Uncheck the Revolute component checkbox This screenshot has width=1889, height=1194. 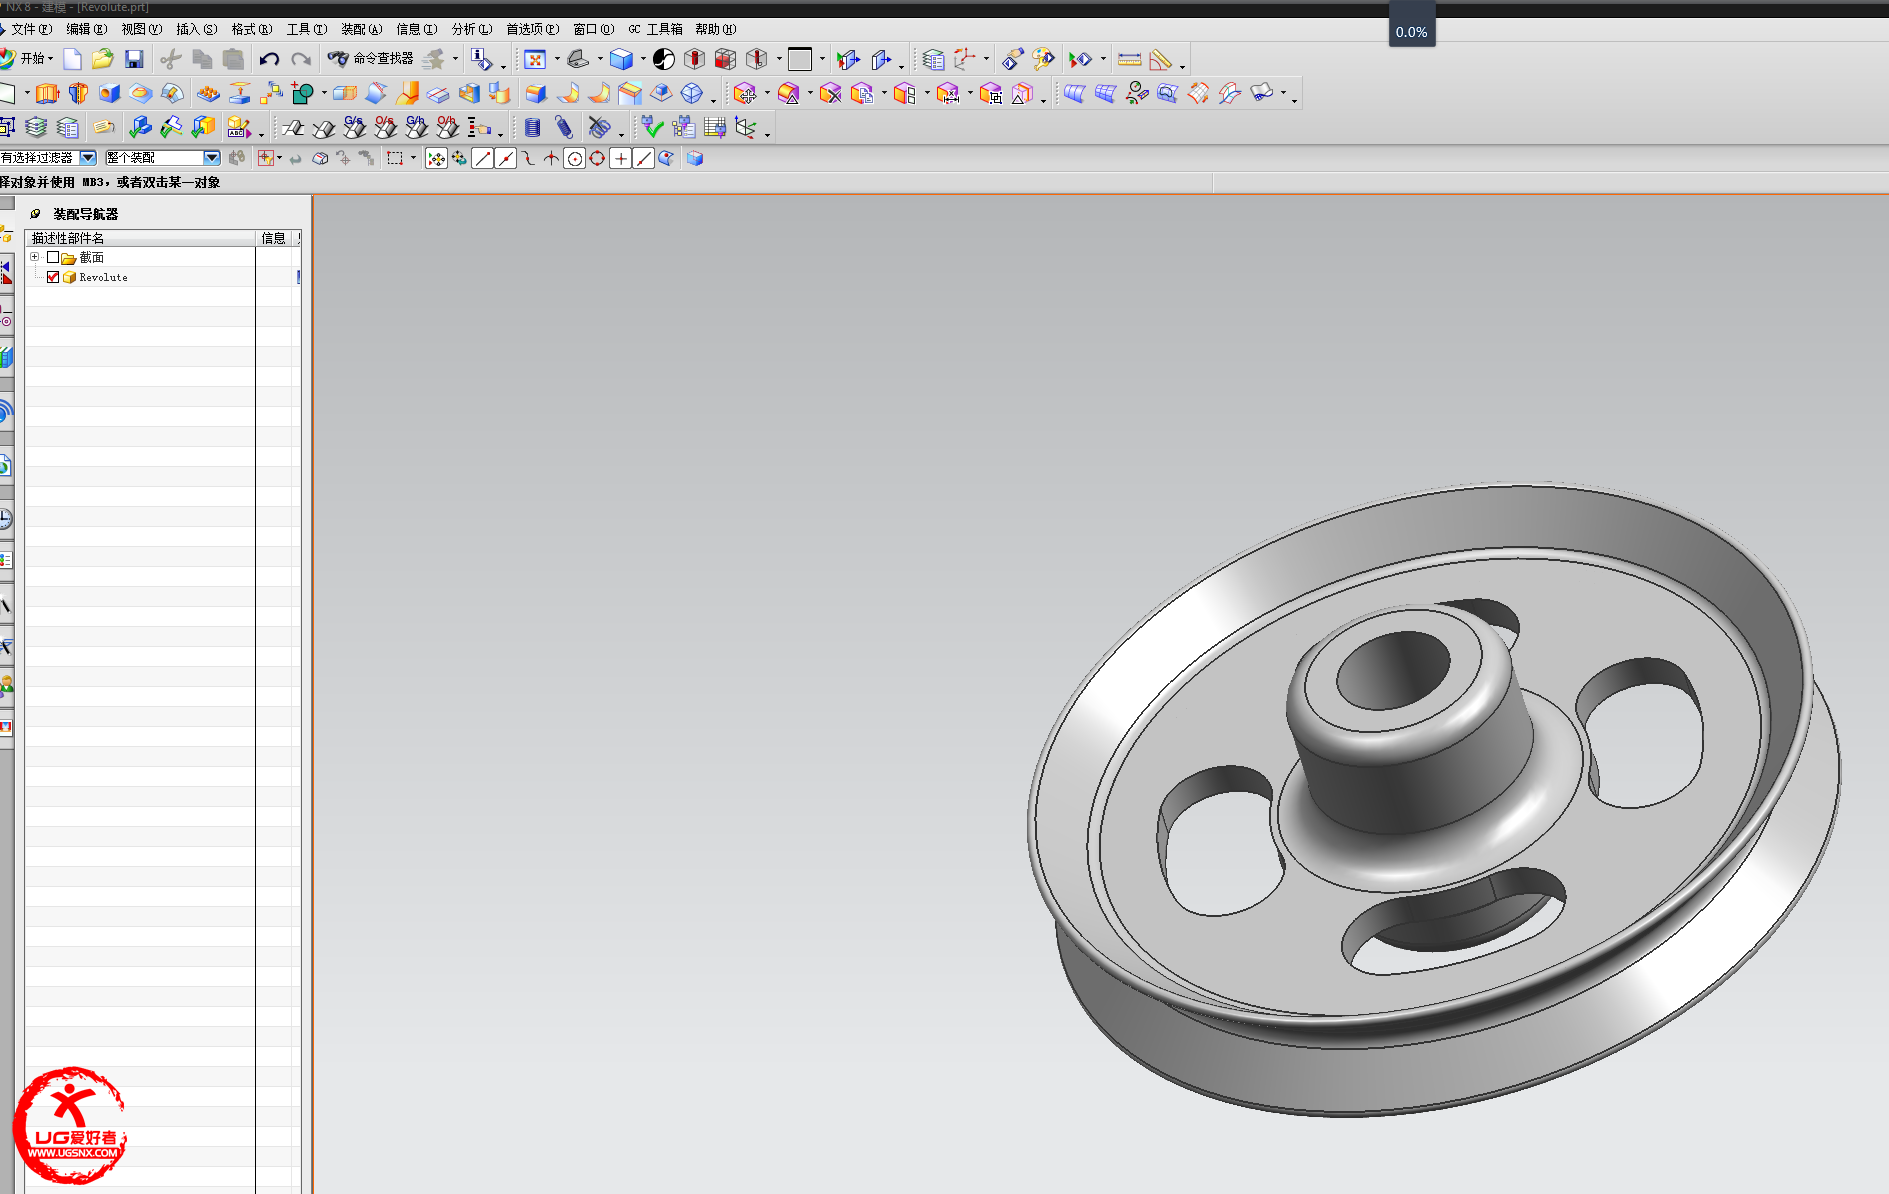[53, 277]
